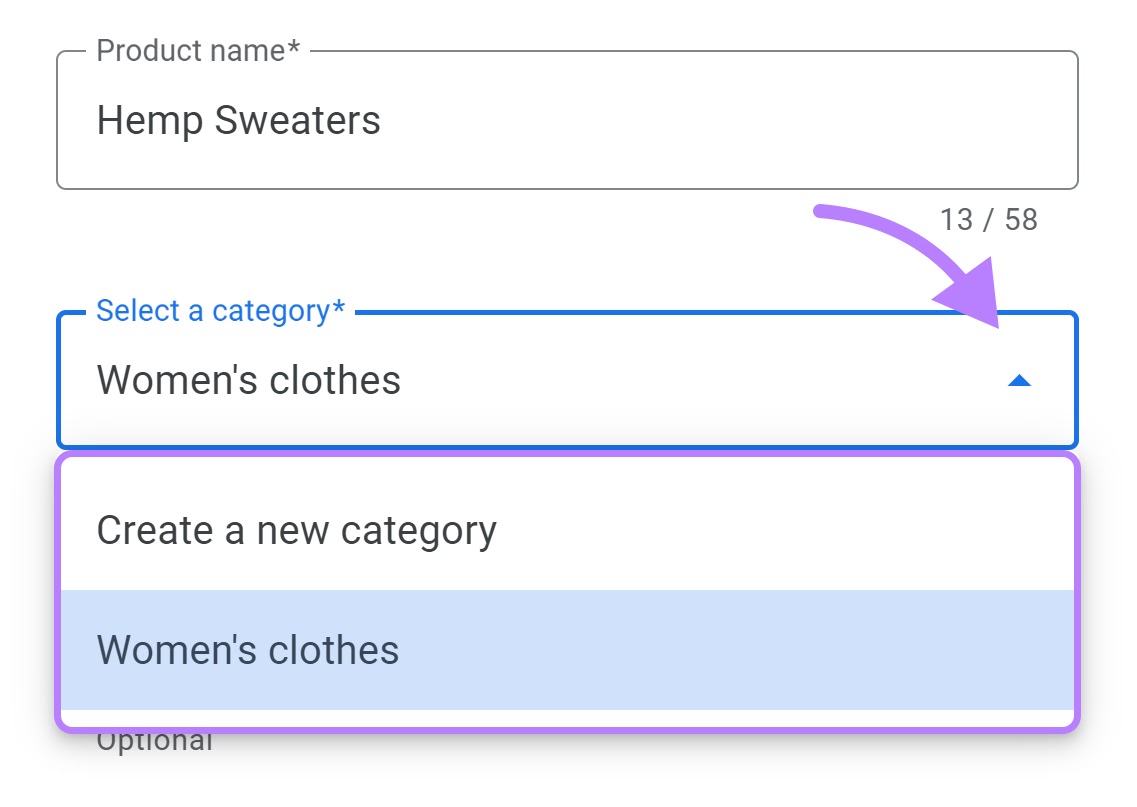The height and width of the screenshot is (807, 1137).
Task: Click the purple-highlighted dropdown panel
Action: tap(568, 588)
